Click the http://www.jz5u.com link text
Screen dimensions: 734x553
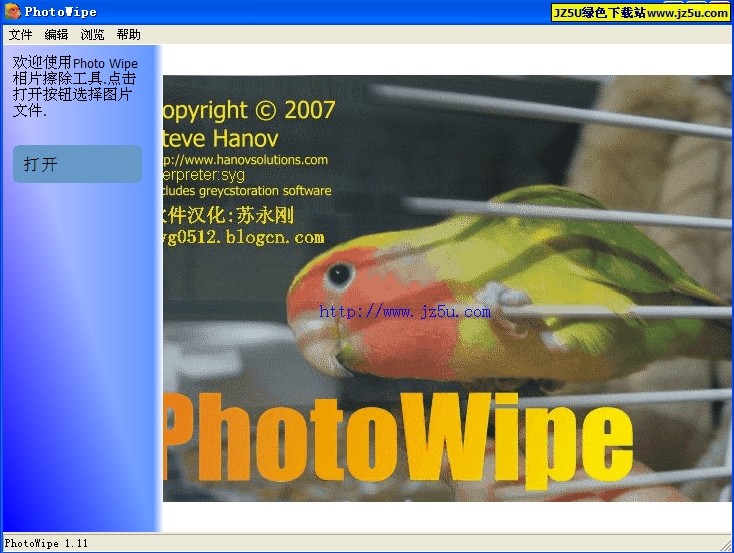(x=405, y=311)
